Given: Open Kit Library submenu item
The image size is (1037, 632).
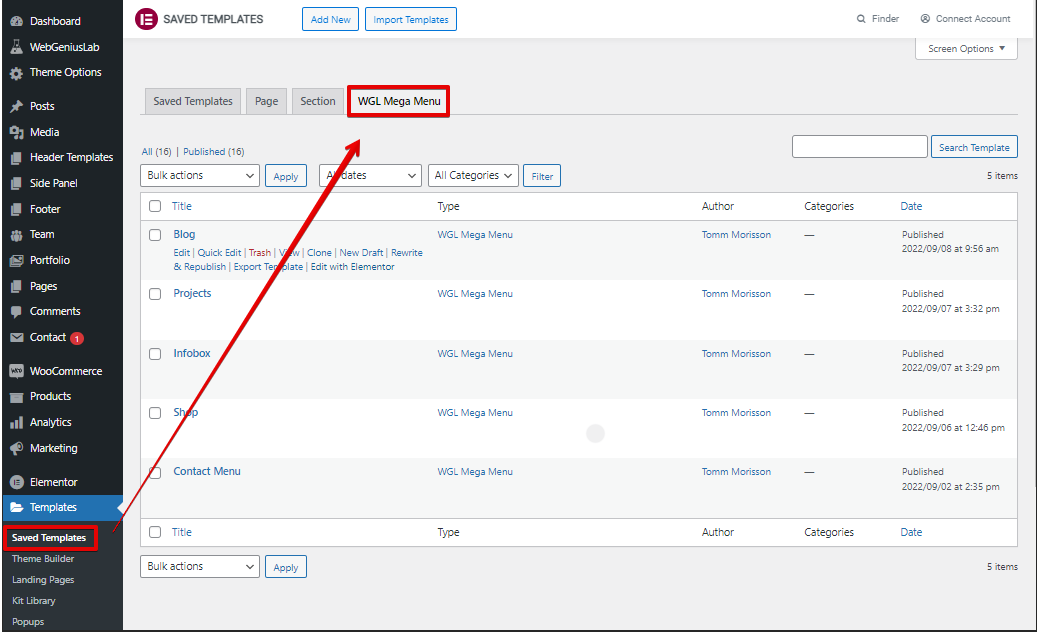Looking at the screenshot, I should tap(34, 601).
